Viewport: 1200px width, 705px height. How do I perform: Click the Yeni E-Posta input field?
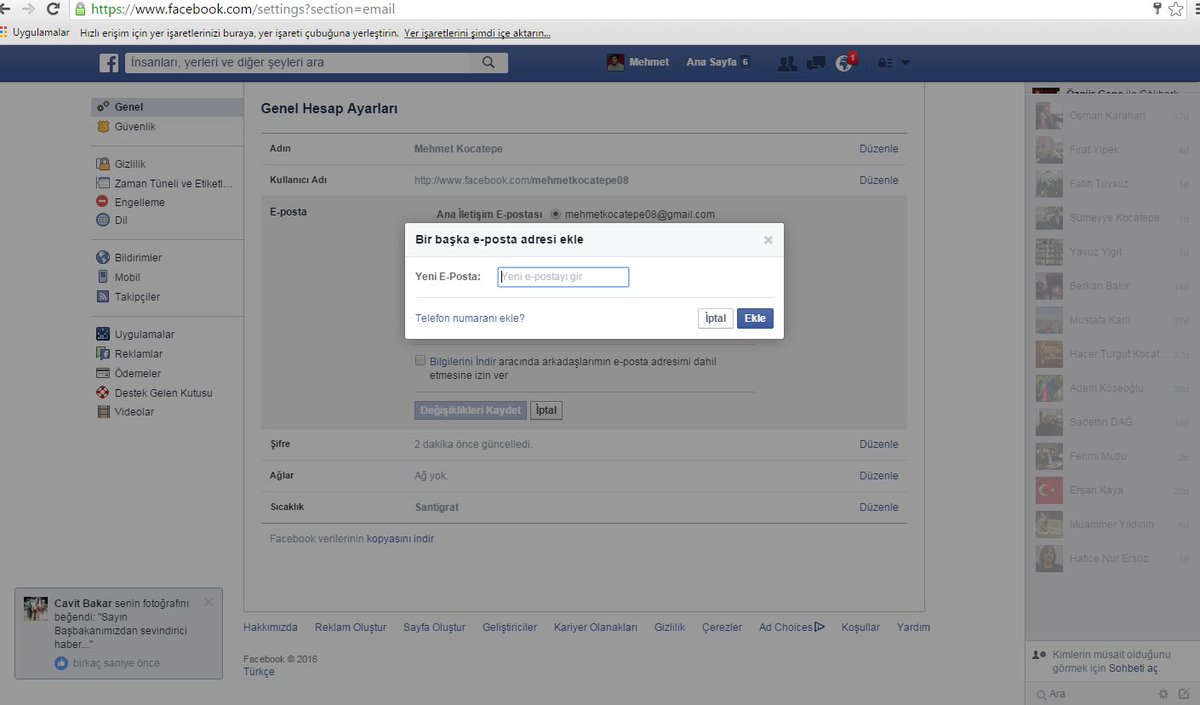pos(563,277)
